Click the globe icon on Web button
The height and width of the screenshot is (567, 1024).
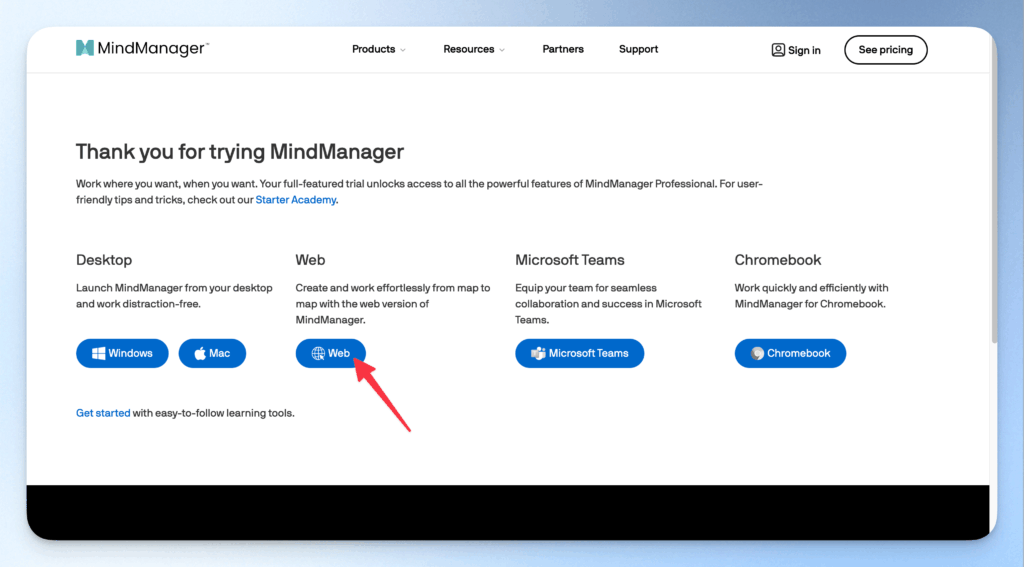click(x=318, y=353)
